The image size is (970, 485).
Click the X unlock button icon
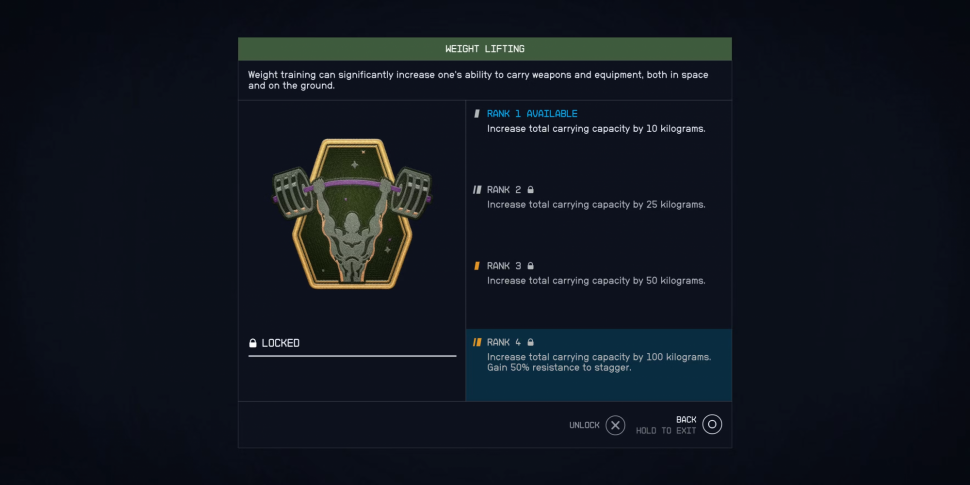pyautogui.click(x=615, y=425)
